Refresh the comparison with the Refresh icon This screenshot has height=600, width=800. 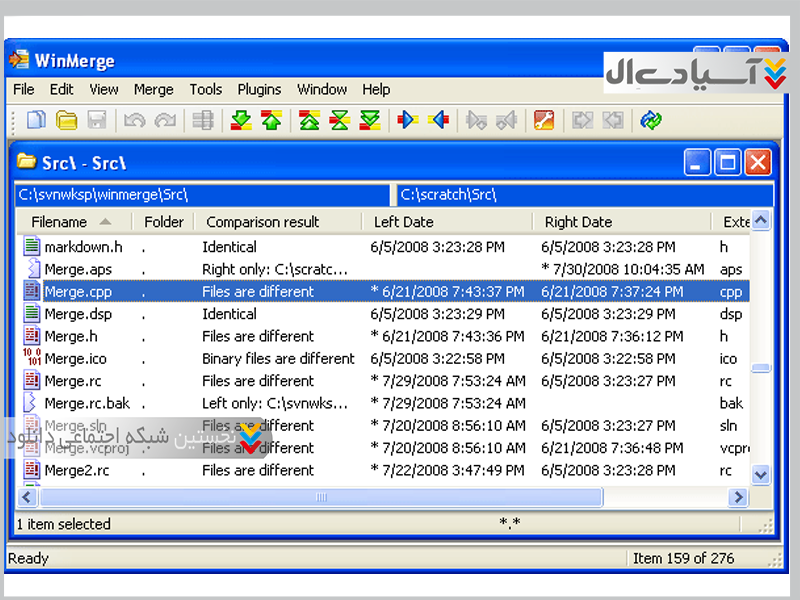pos(651,121)
